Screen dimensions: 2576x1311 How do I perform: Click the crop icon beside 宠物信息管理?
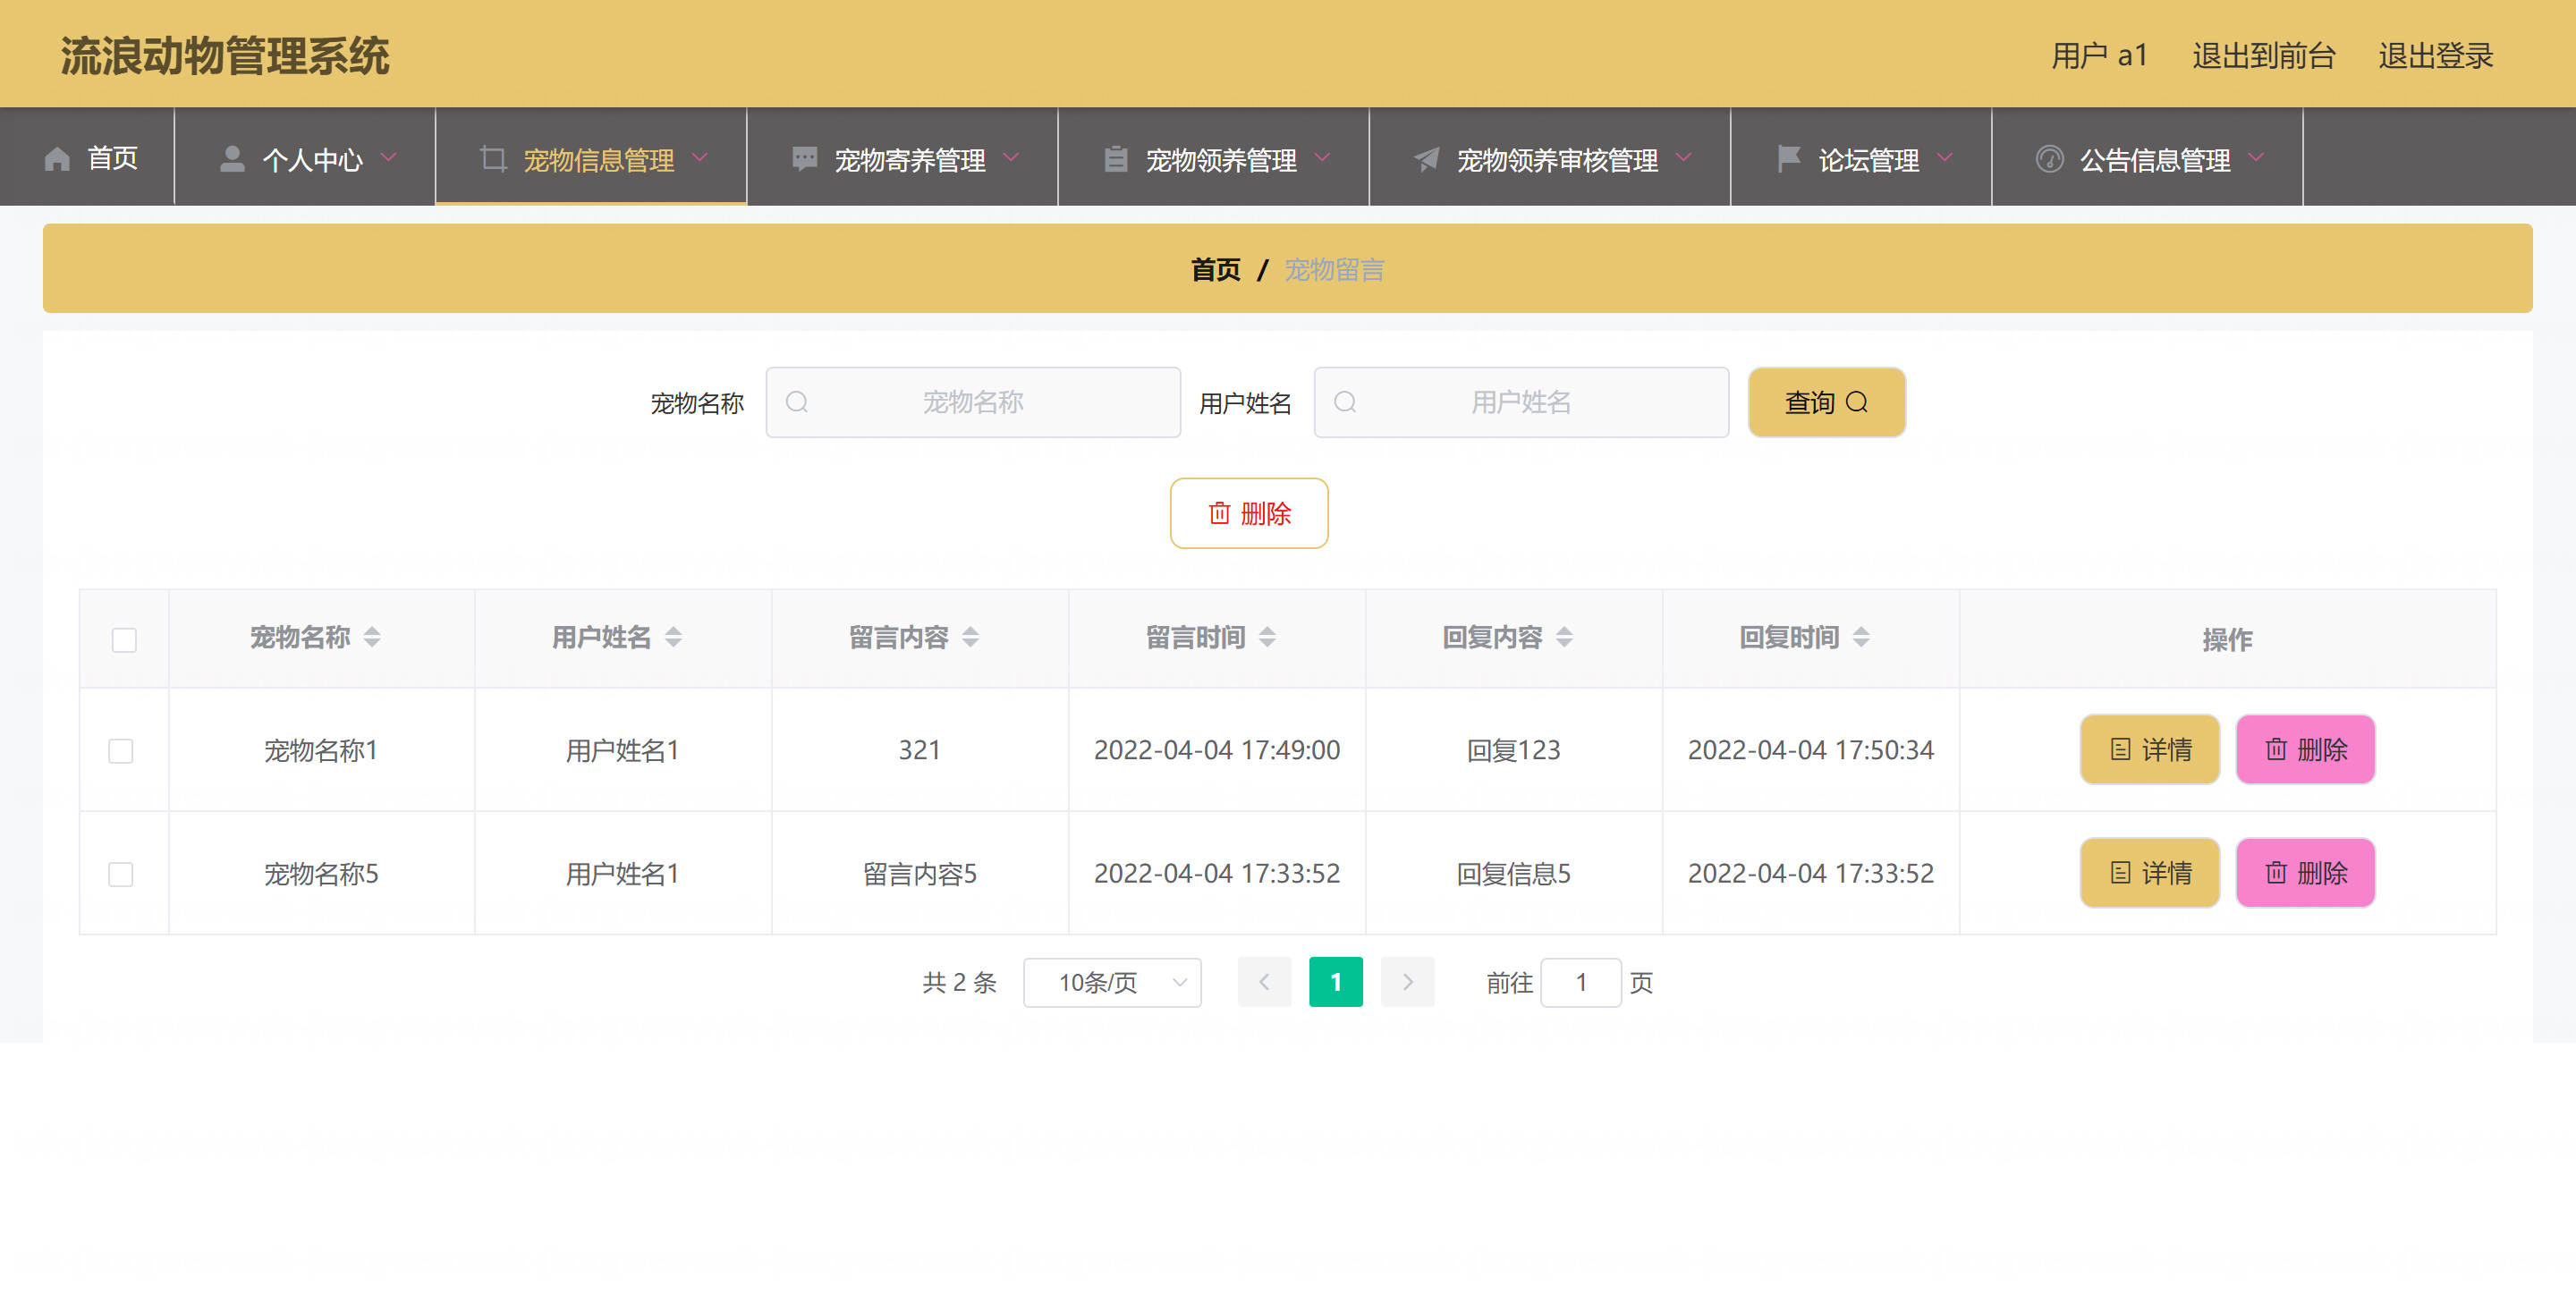[x=493, y=159]
